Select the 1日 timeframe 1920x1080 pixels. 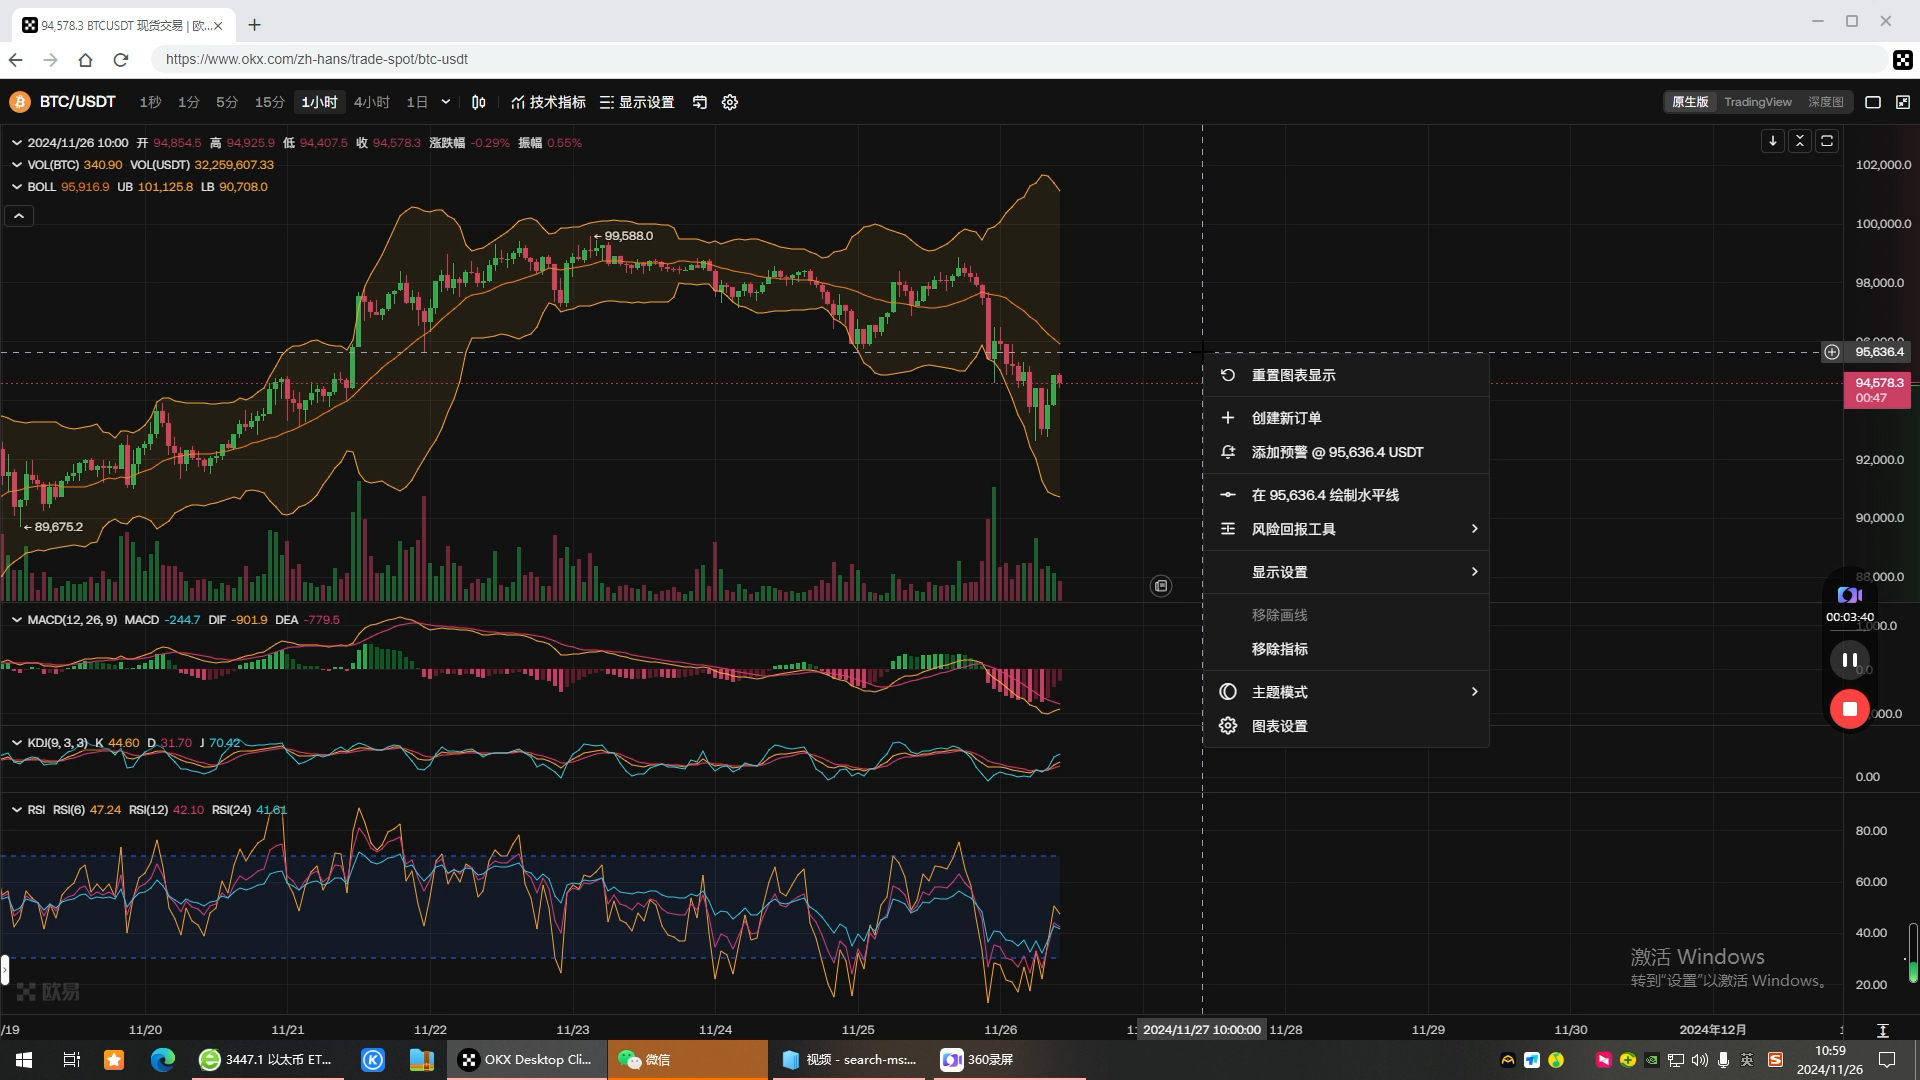pyautogui.click(x=417, y=102)
